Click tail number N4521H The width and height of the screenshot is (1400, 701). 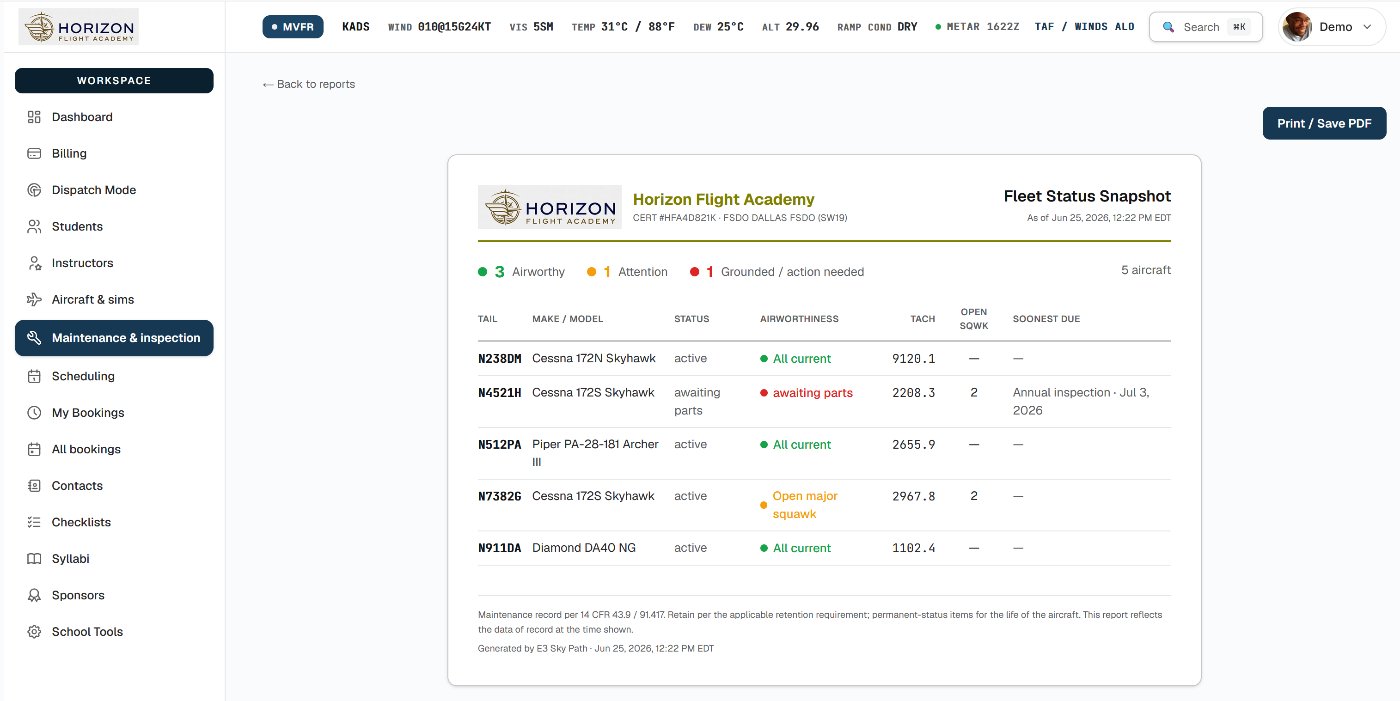click(500, 393)
